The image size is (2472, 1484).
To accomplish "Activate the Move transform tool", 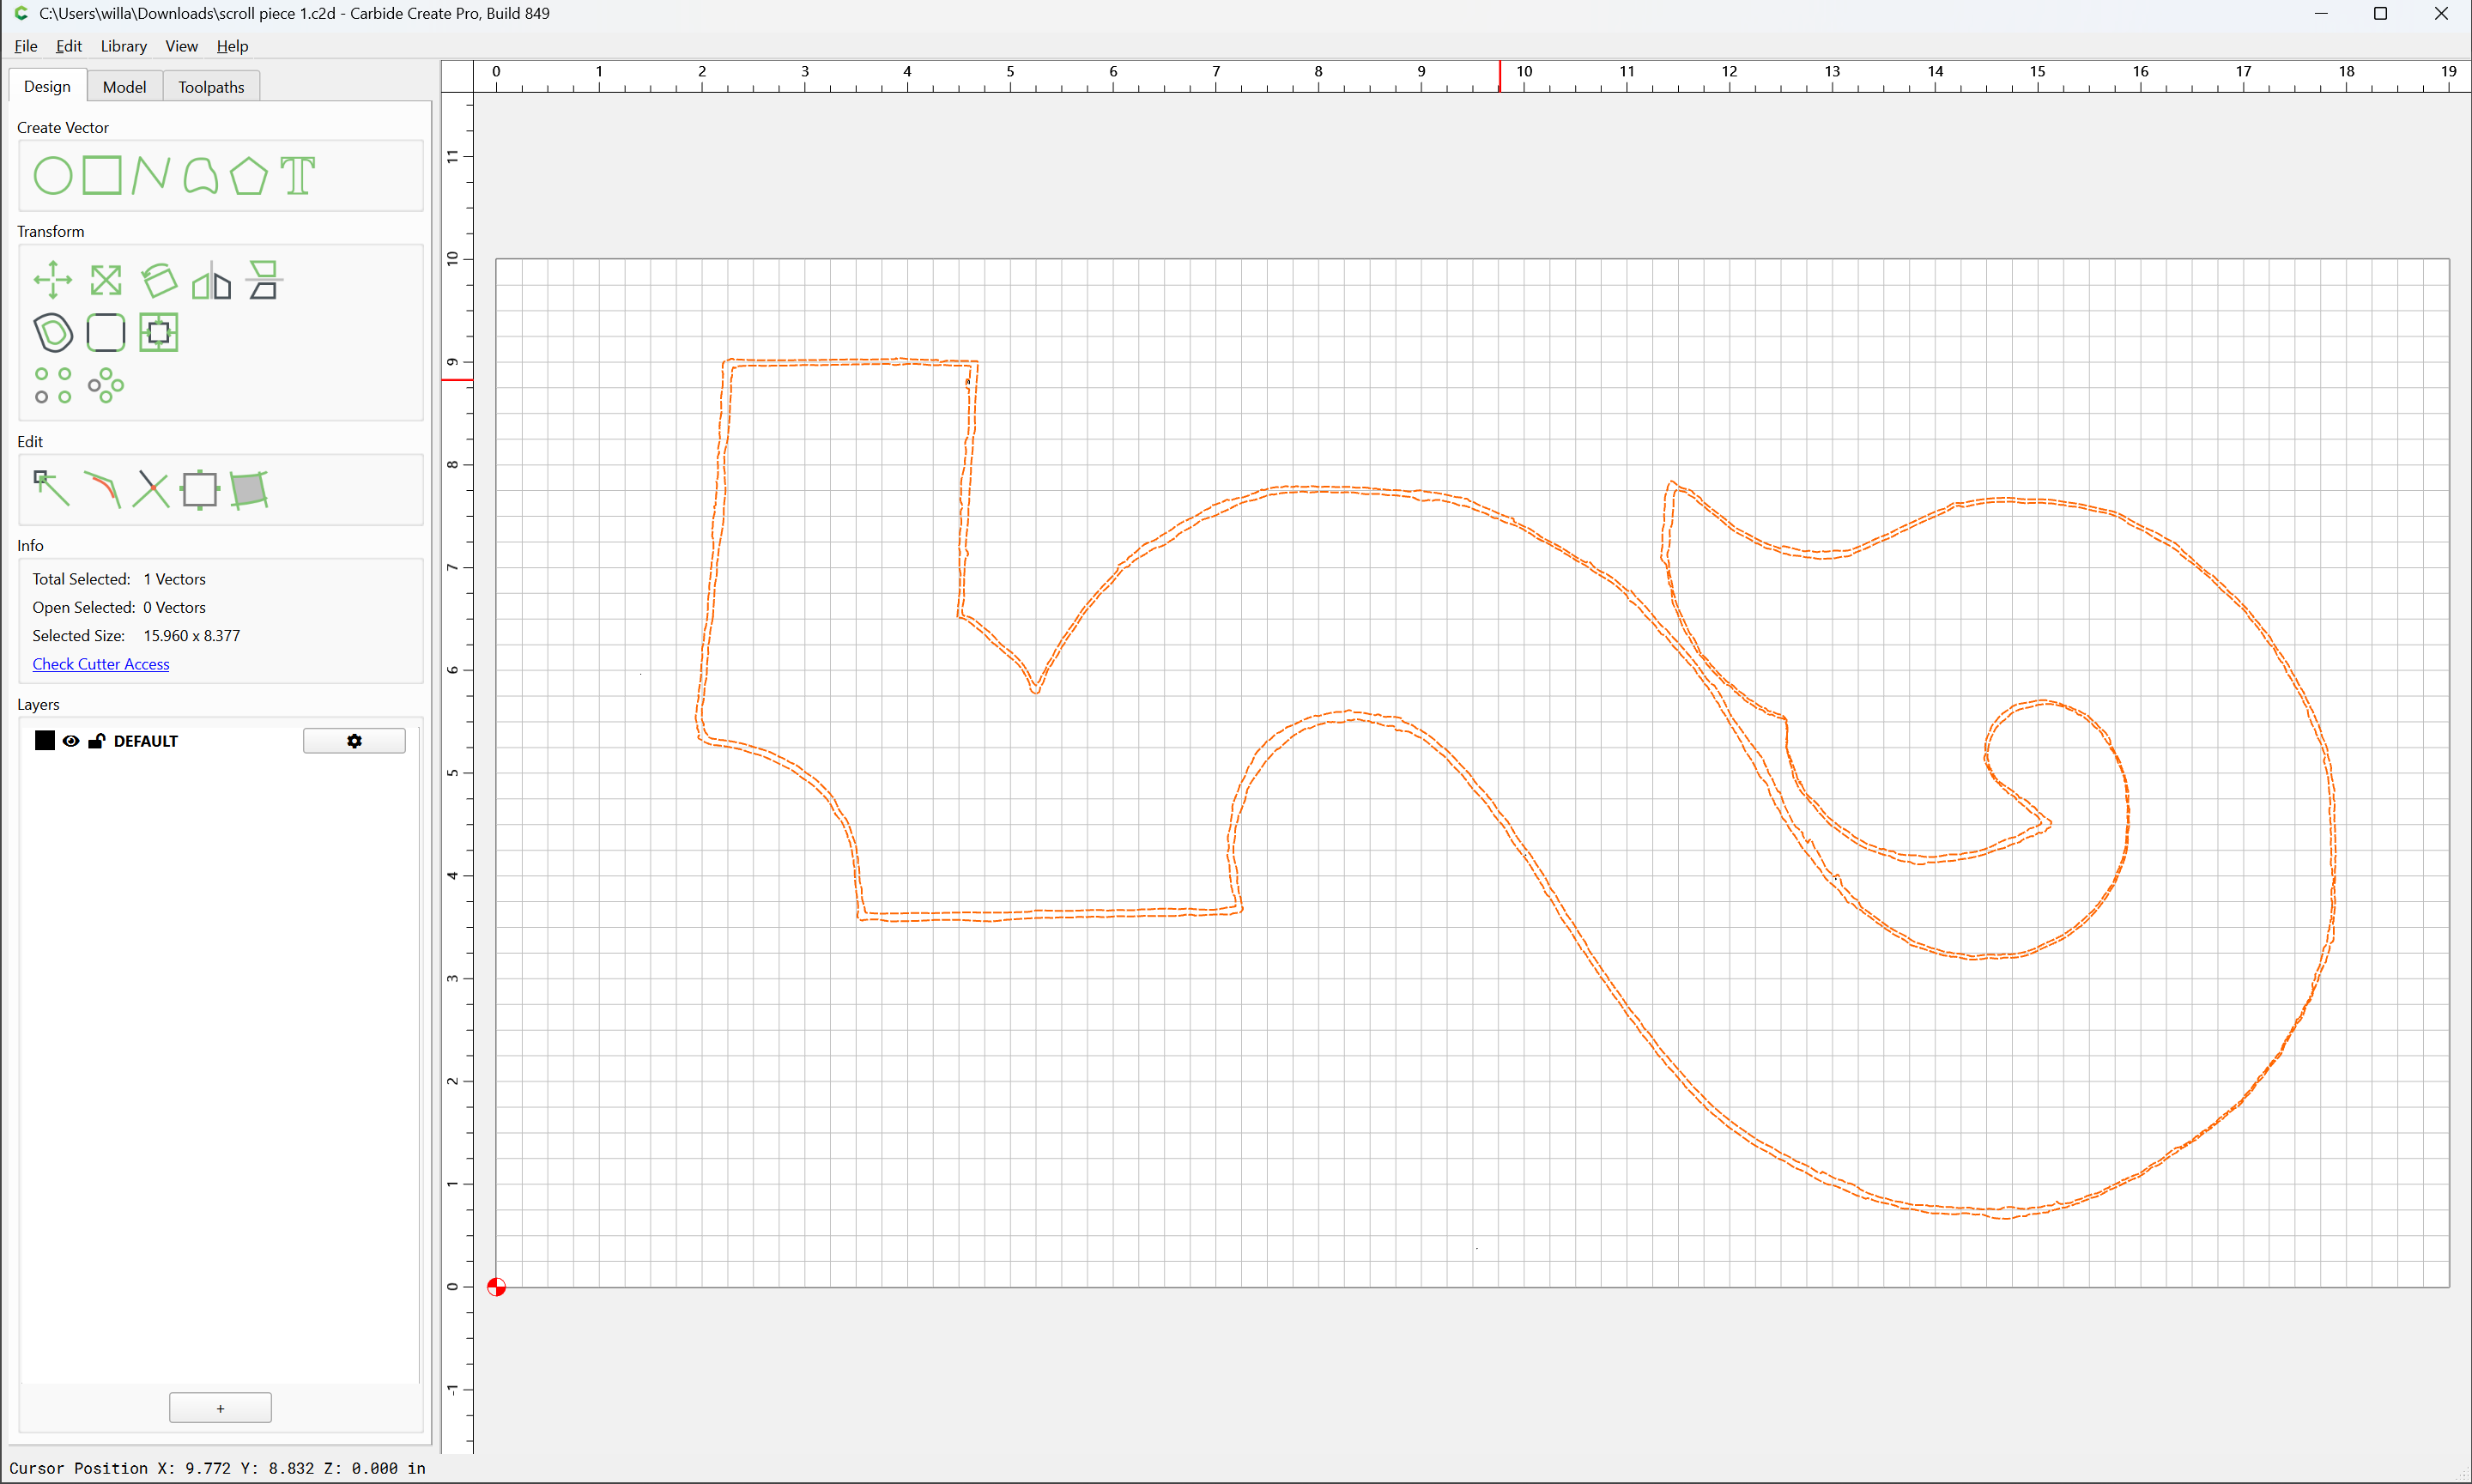I will (53, 280).
